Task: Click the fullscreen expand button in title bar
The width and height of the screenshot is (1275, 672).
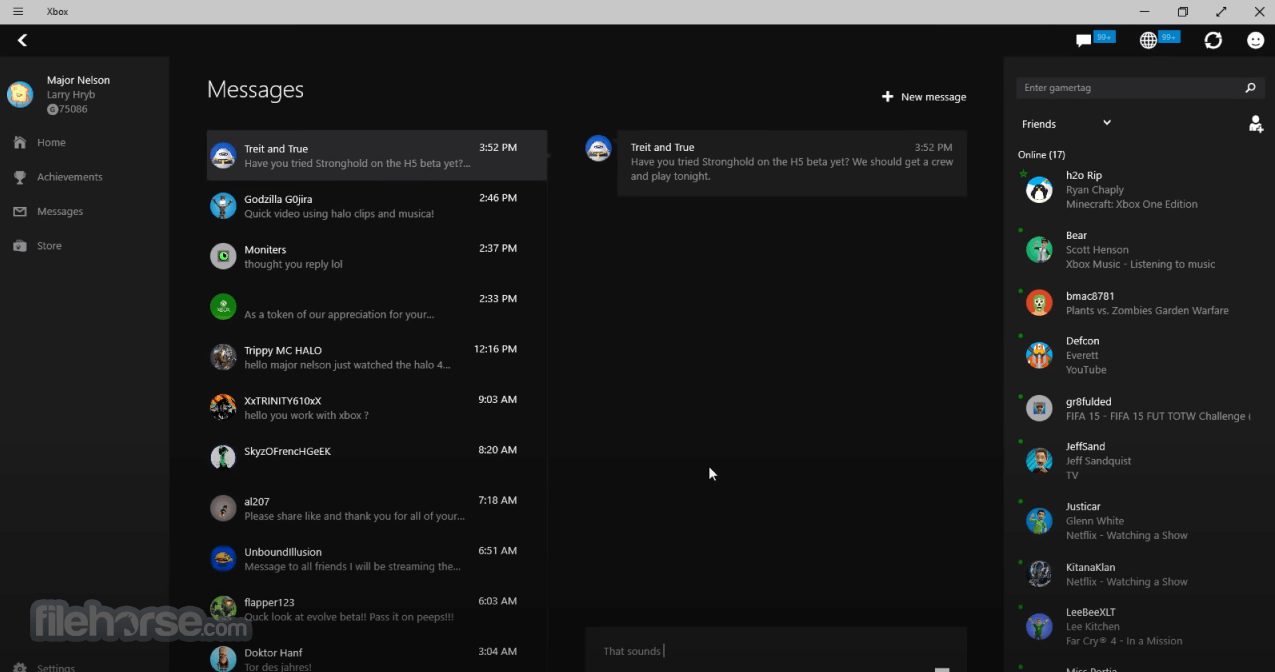Action: coord(1221,12)
